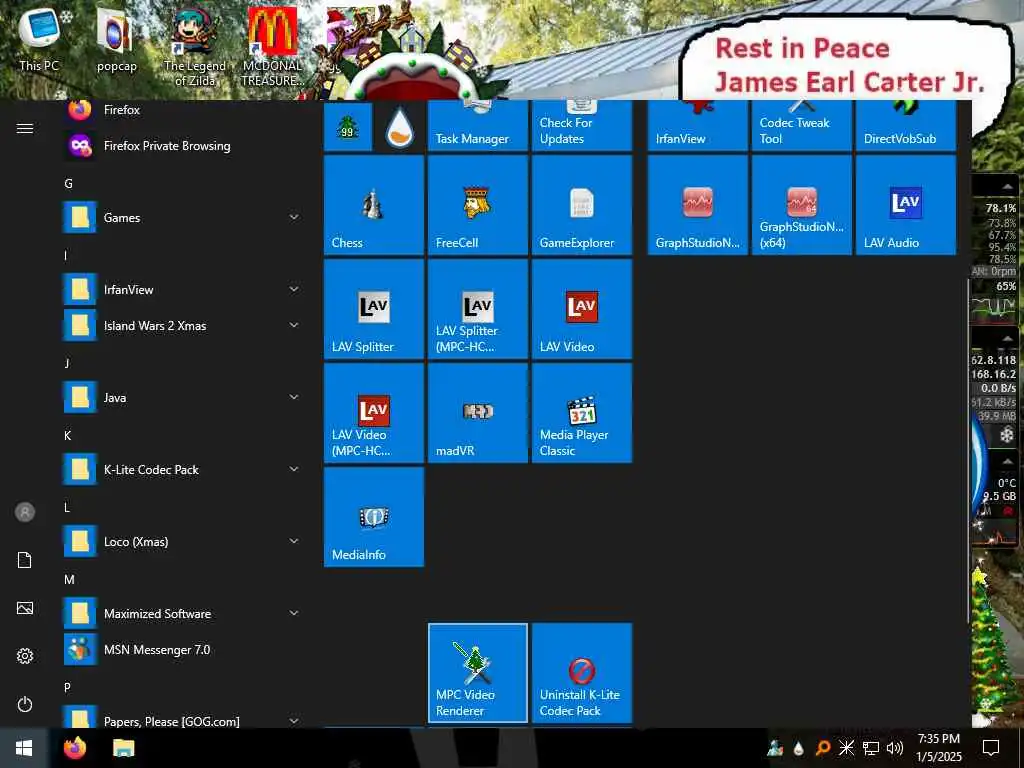
Task: Click the Power button in Start
Action: click(25, 704)
